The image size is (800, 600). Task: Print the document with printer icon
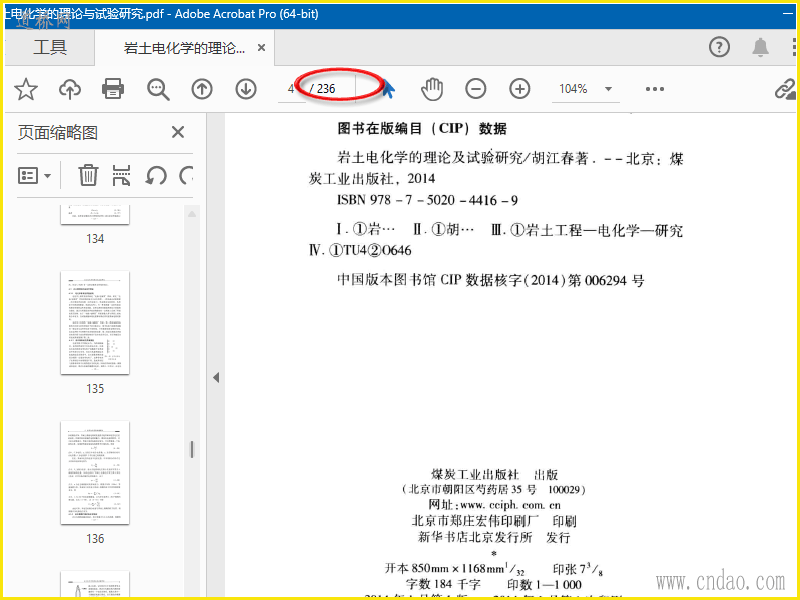click(x=113, y=89)
